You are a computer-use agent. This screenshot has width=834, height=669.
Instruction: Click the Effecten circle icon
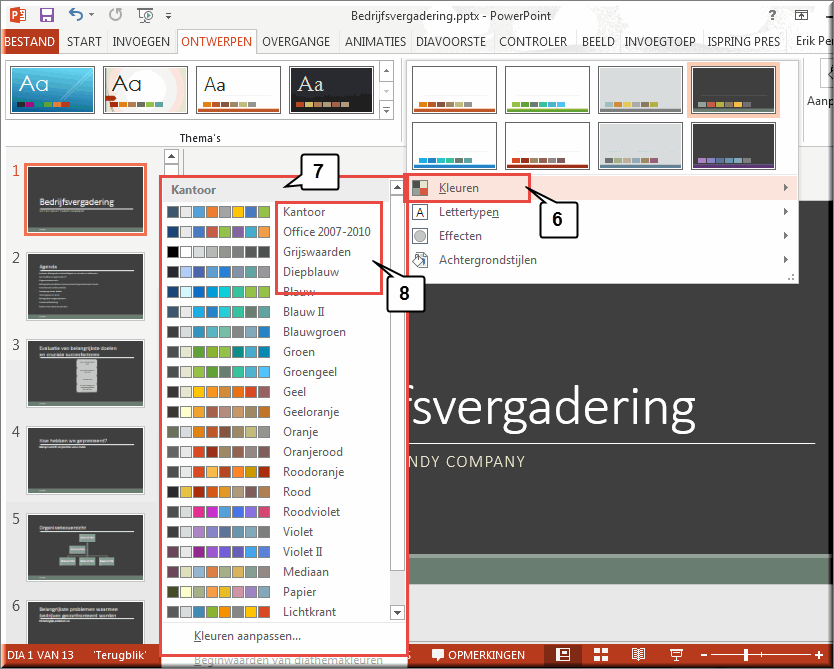point(420,236)
